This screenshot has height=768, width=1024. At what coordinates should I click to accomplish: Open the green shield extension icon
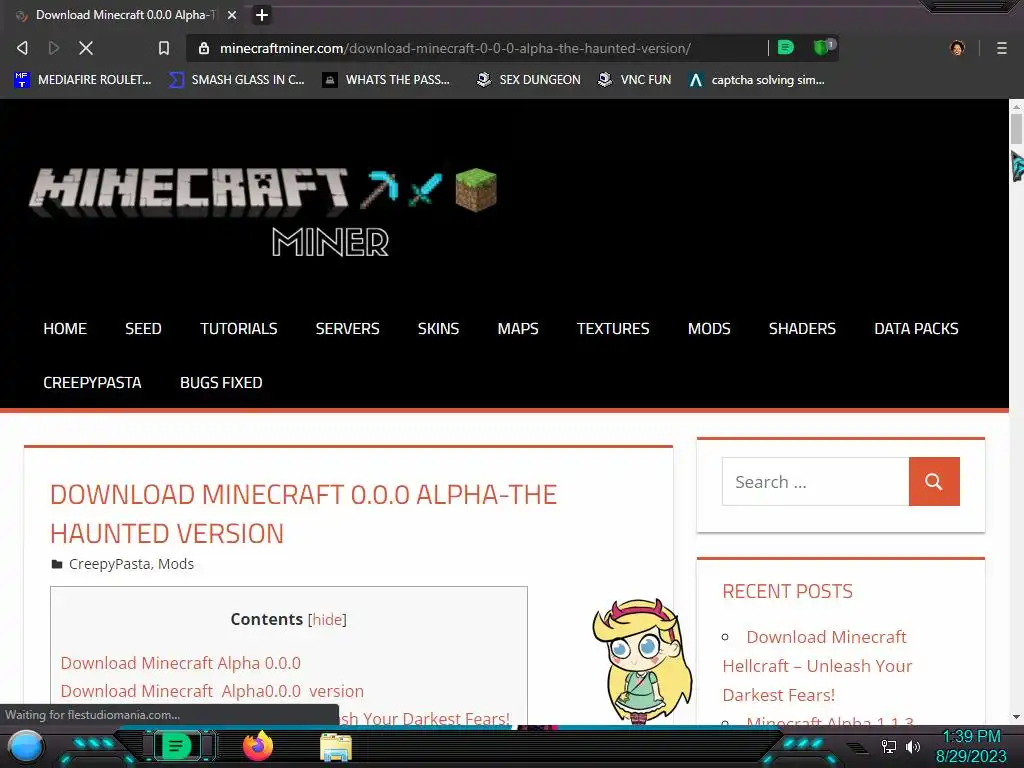pos(822,47)
